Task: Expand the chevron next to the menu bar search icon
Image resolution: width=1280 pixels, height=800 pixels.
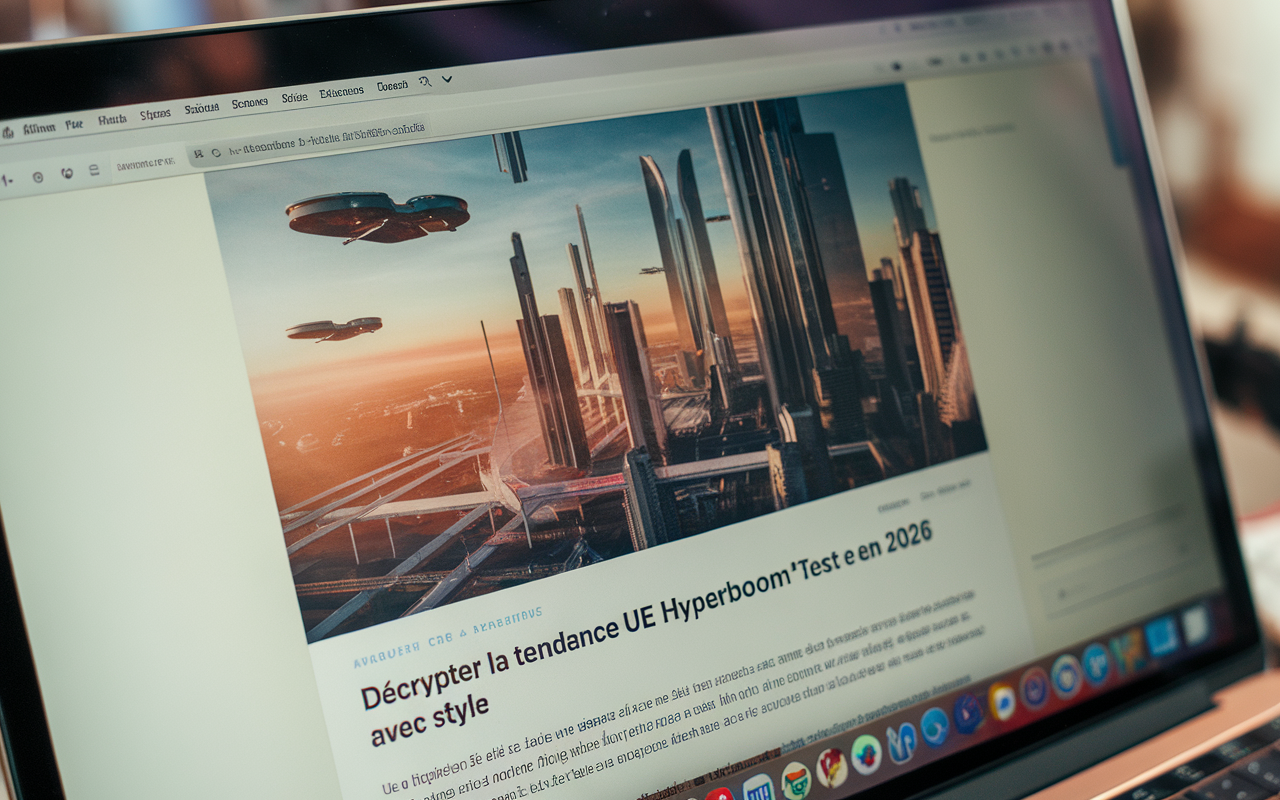Action: 447,78
